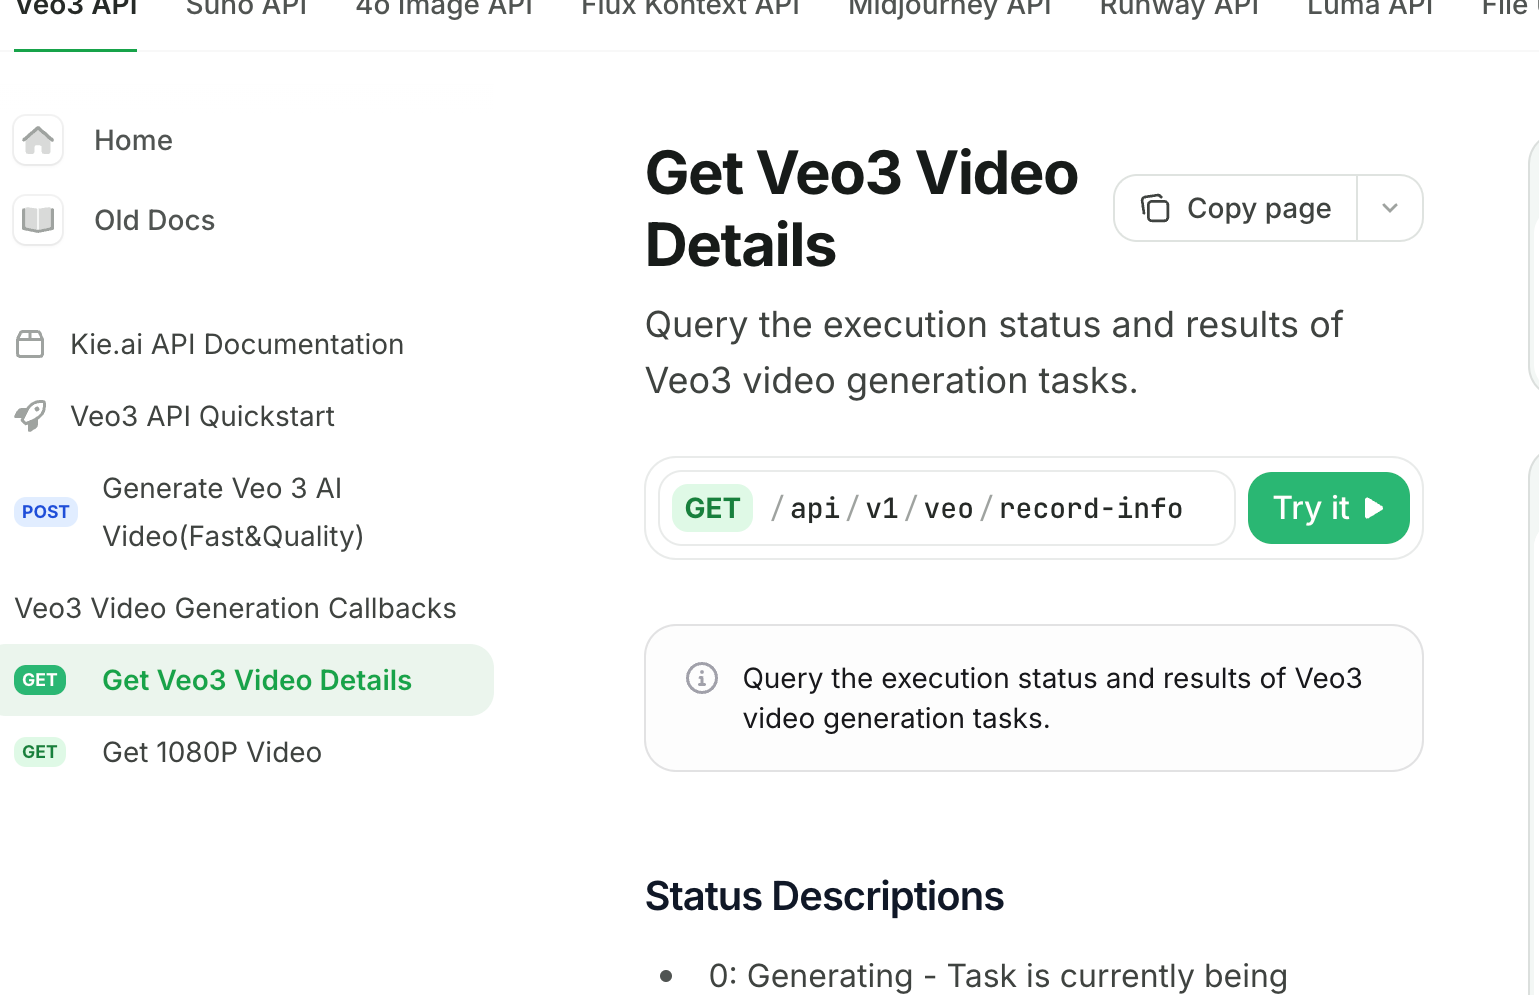Click the green Try it button
The image size is (1540, 996).
[x=1329, y=508]
